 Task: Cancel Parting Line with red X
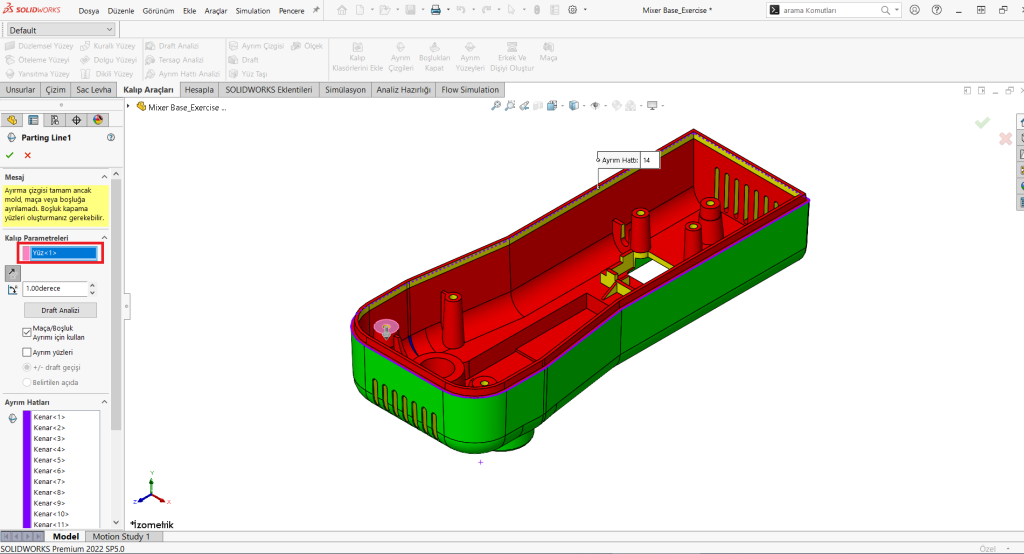[x=27, y=155]
